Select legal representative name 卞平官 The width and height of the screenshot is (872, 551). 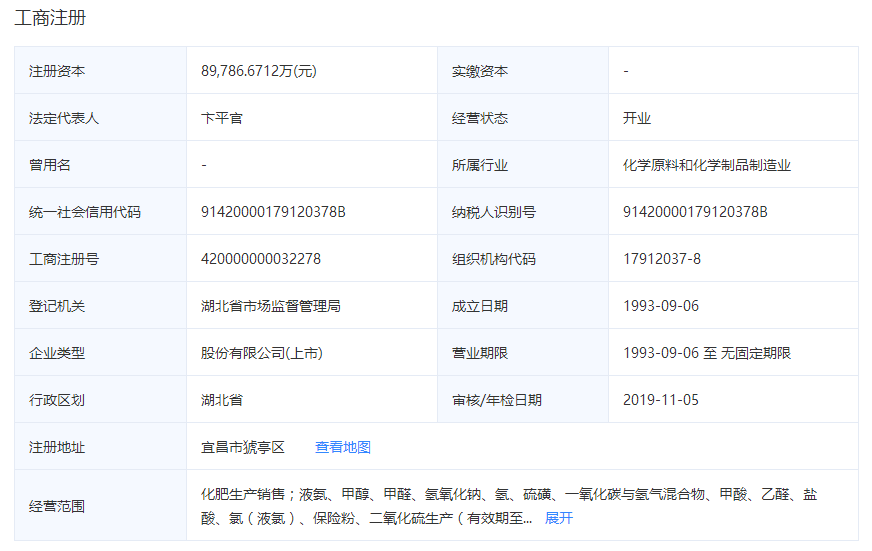coord(222,118)
